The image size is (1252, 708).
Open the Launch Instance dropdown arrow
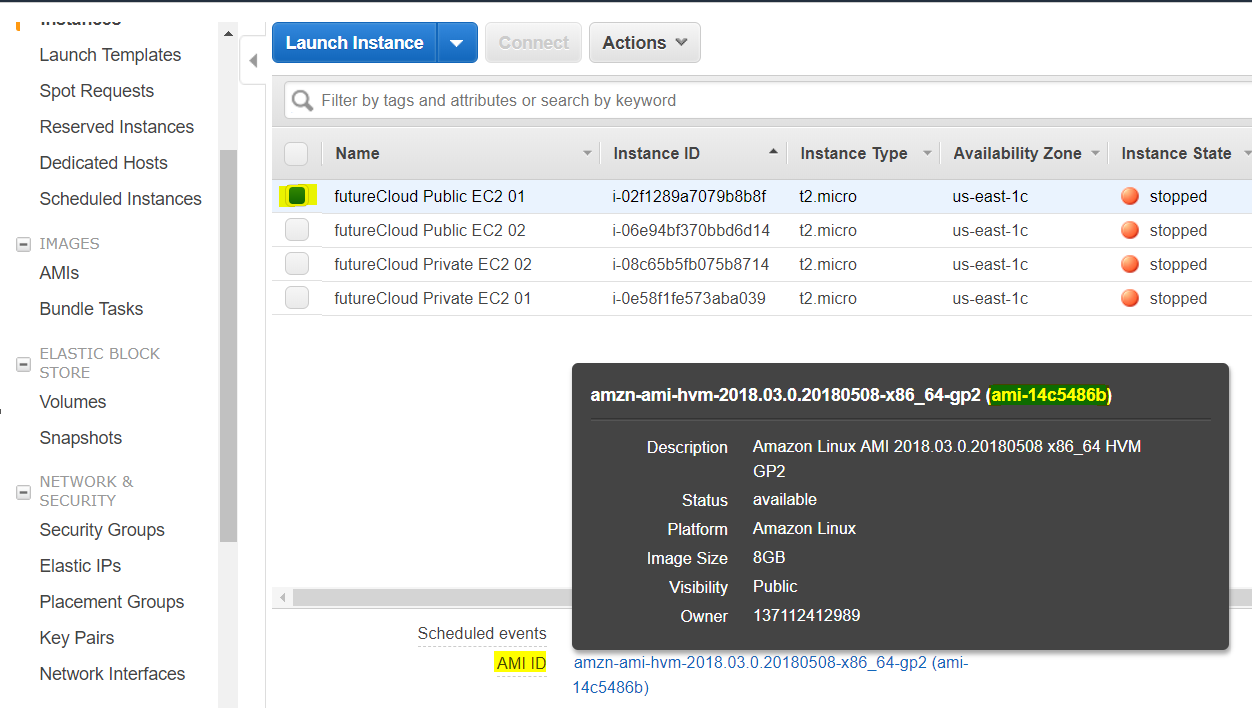click(457, 43)
